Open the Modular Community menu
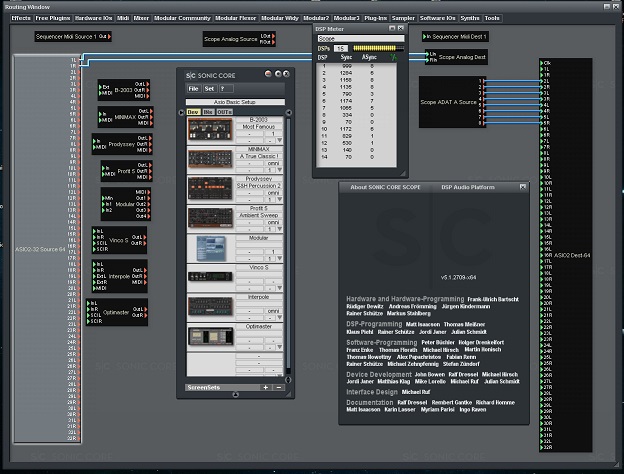 [x=182, y=18]
